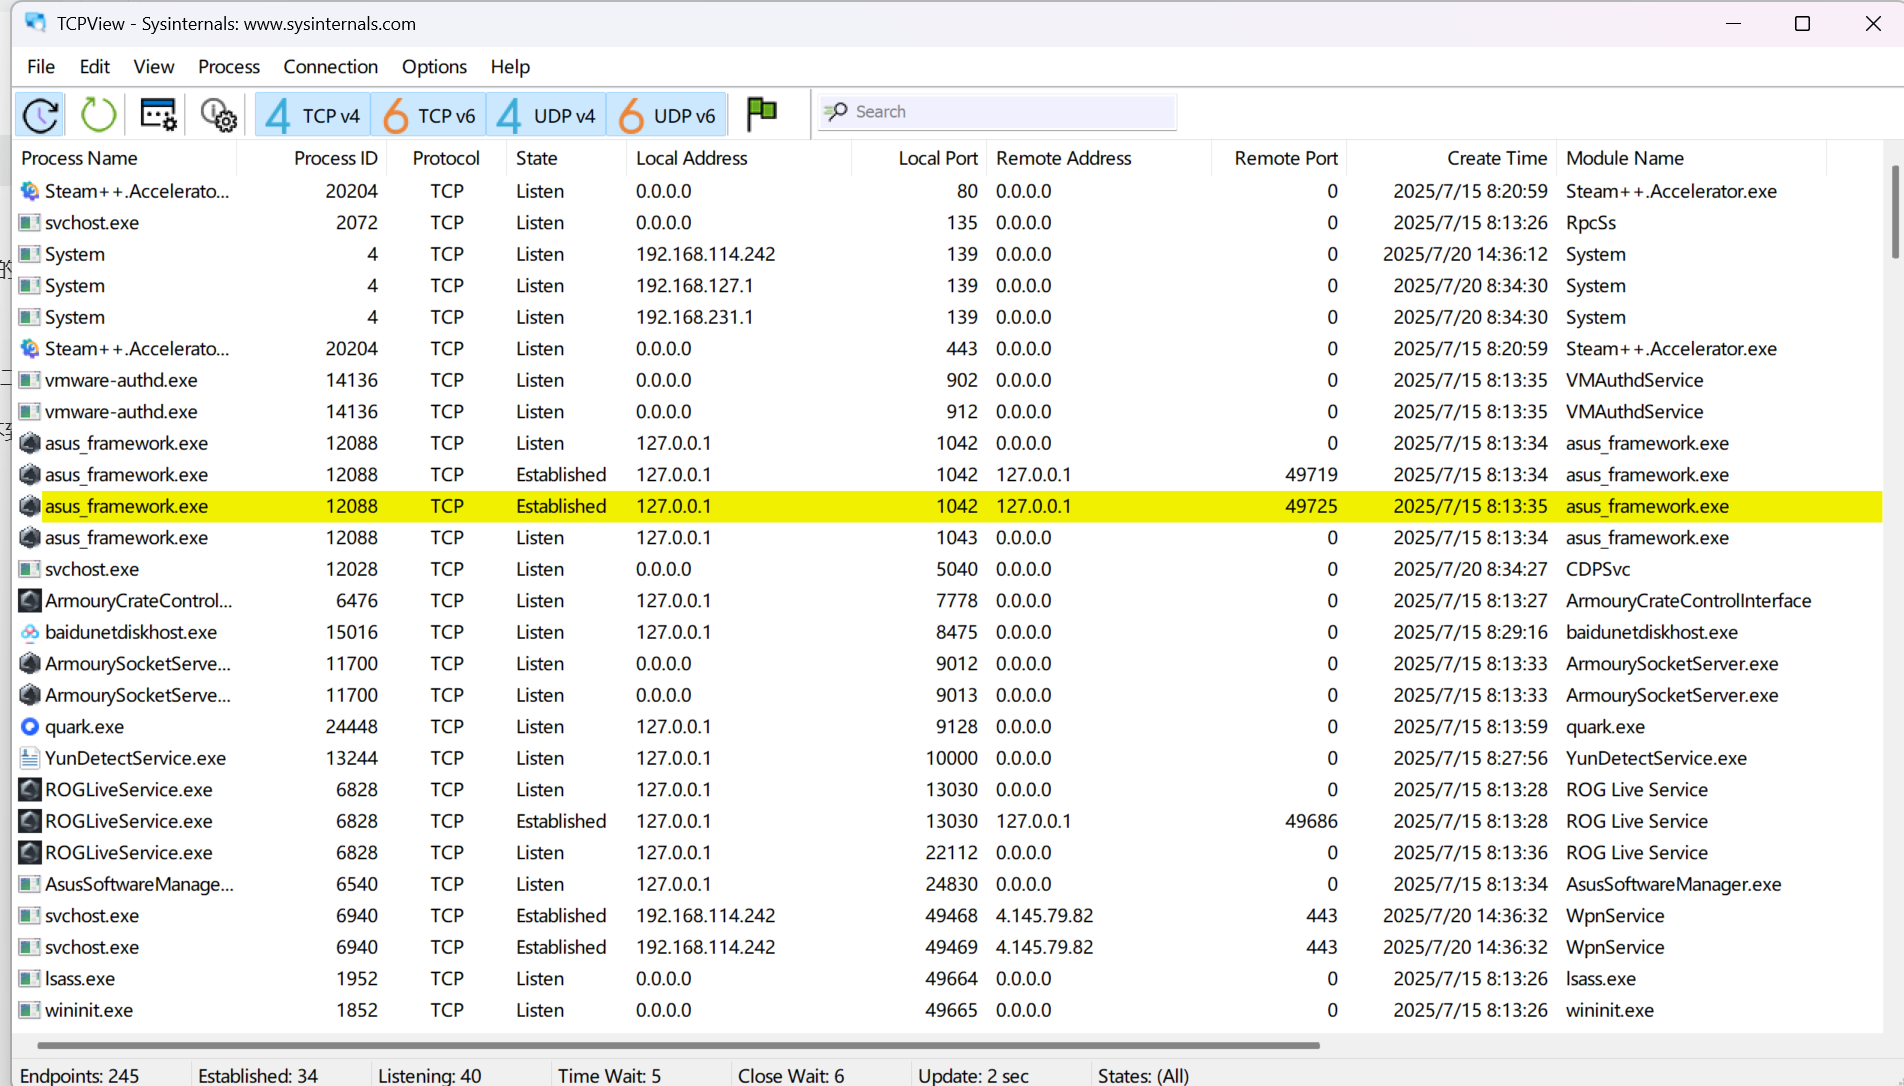Click svchost.exe icon on port 49468 row

(x=30, y=916)
